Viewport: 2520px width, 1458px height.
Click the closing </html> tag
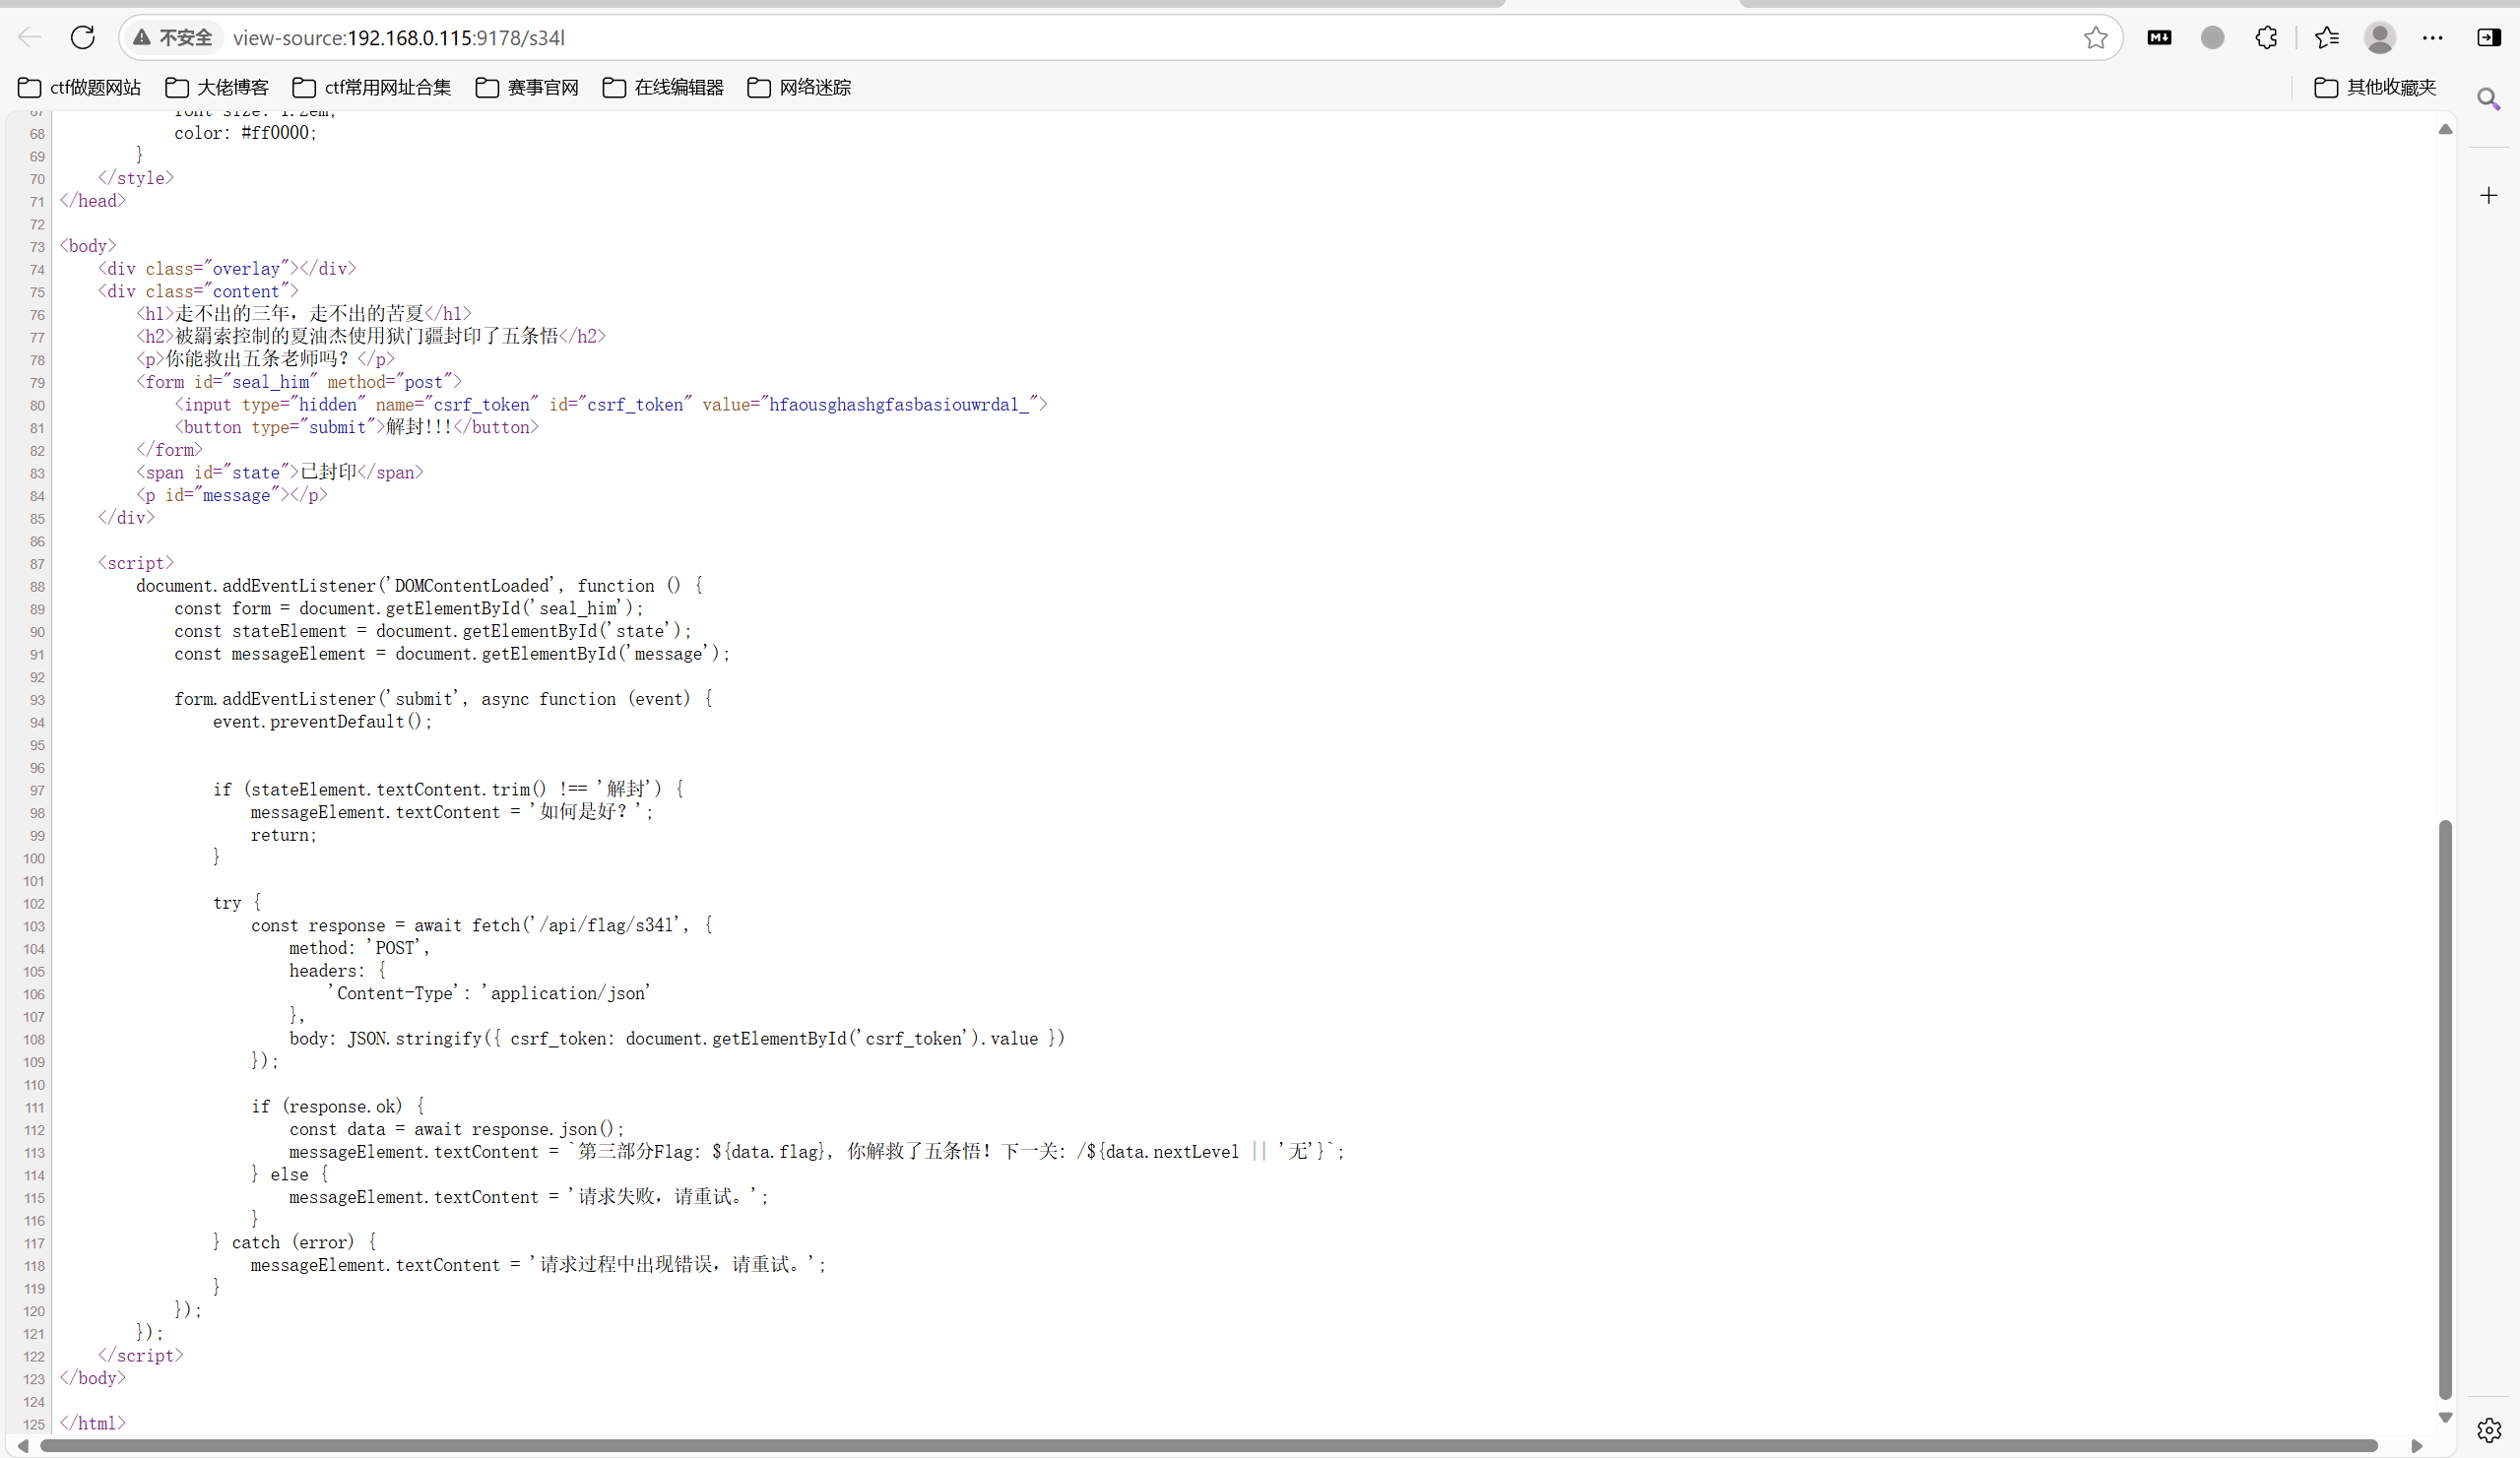[93, 1423]
